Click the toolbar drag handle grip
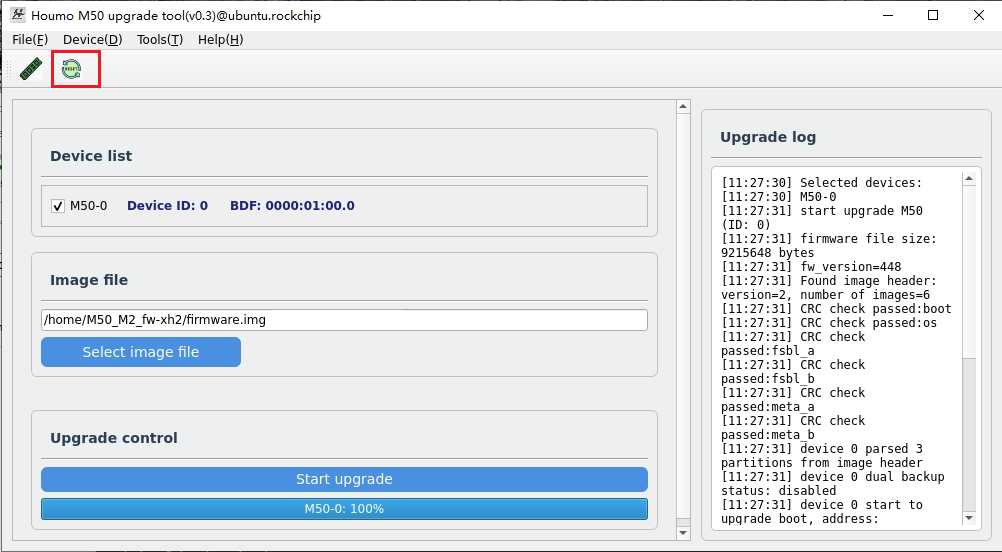 pyautogui.click(x=9, y=69)
